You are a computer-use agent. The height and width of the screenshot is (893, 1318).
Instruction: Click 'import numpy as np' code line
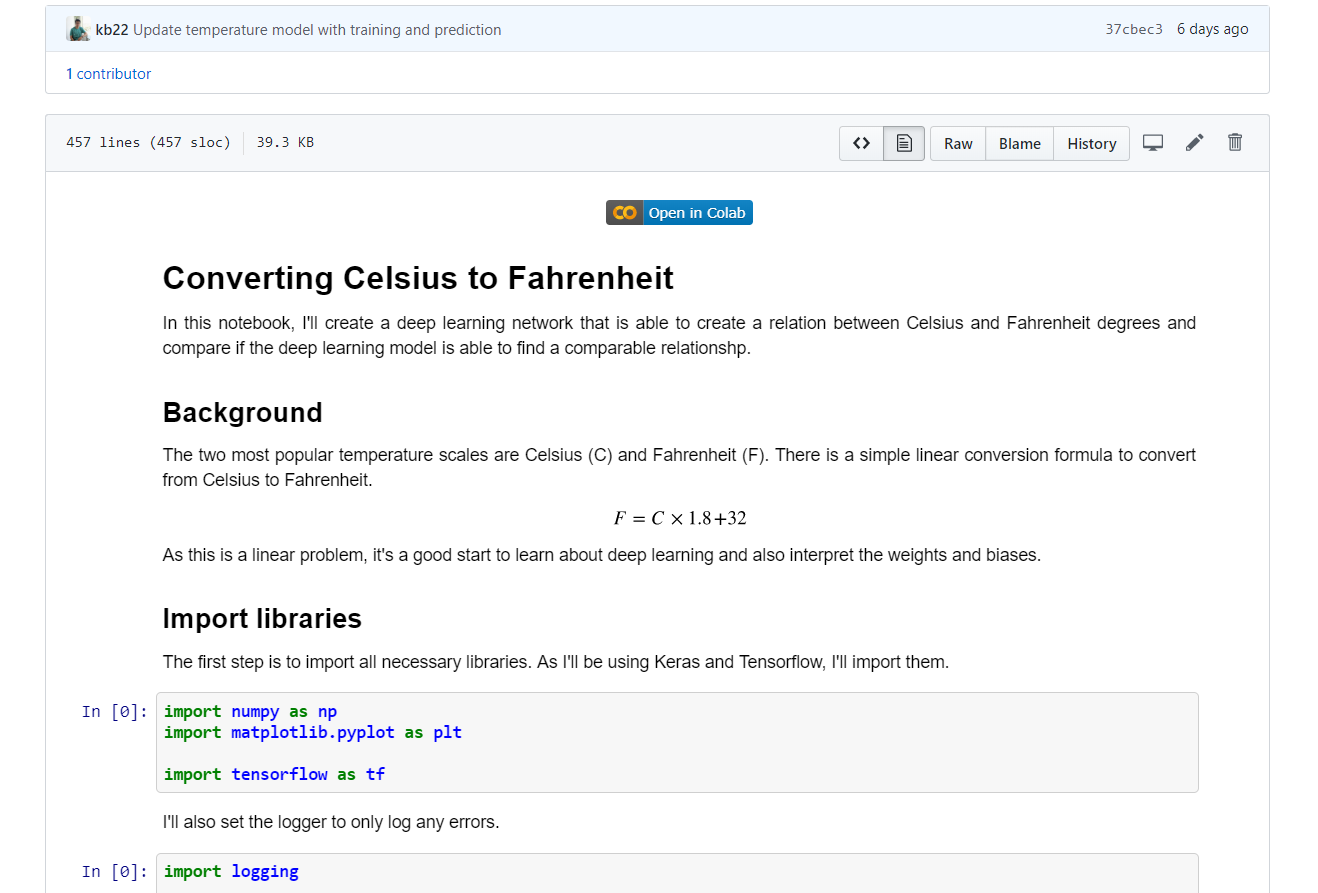coord(251,712)
